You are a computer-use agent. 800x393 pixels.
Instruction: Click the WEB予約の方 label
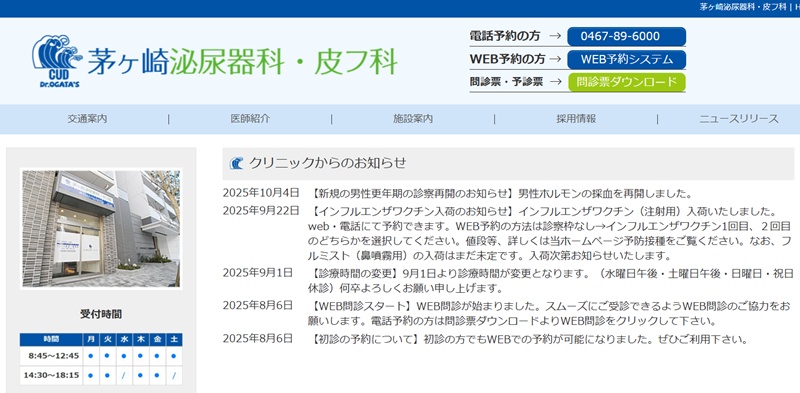508,59
